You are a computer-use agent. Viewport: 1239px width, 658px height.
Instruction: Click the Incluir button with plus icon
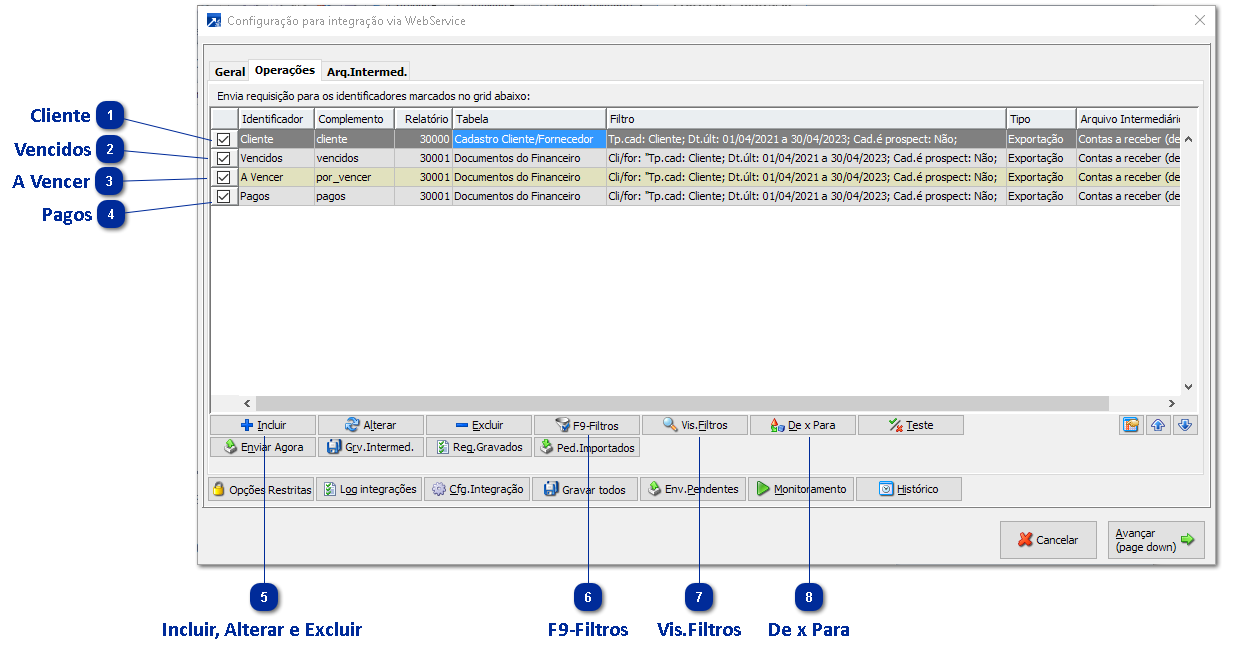click(263, 425)
